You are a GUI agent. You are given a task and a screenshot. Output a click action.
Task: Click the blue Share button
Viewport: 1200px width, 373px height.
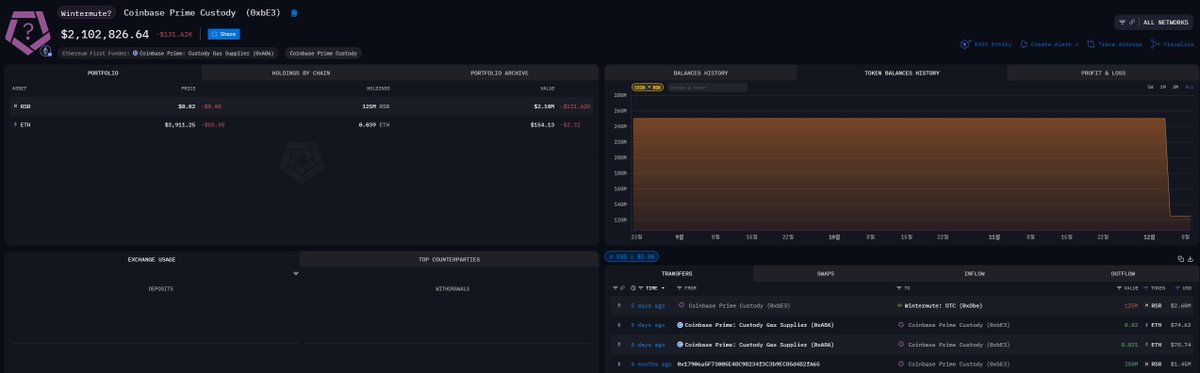[224, 34]
